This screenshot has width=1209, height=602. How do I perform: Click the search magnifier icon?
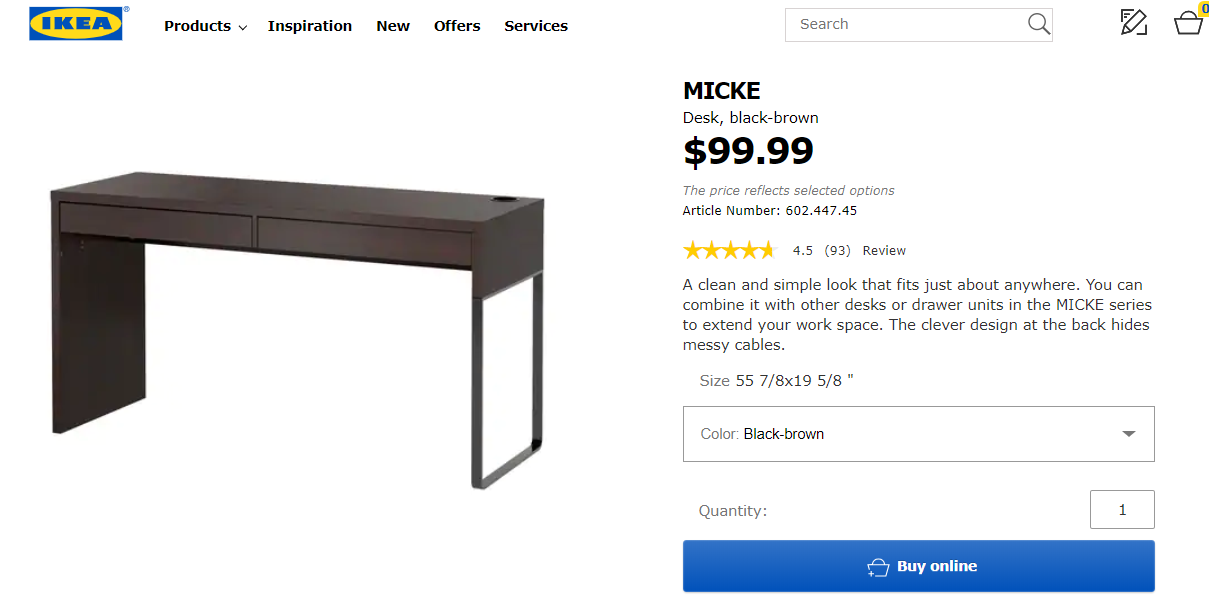coord(1039,24)
